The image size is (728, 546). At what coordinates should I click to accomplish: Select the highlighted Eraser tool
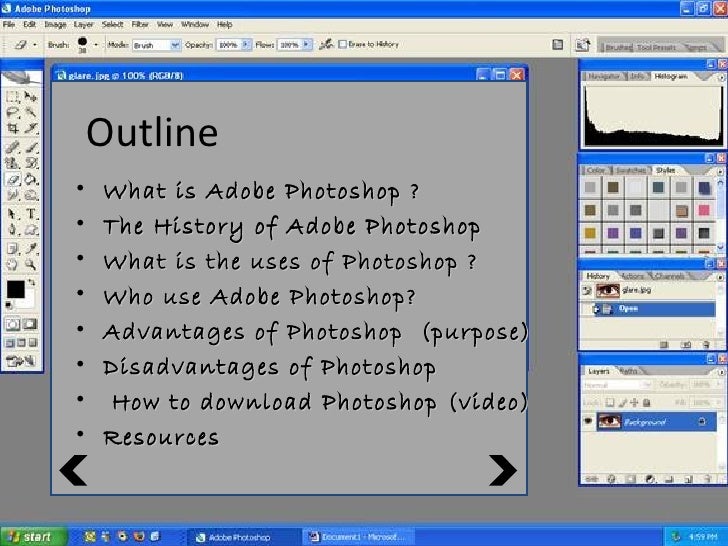tap(13, 179)
